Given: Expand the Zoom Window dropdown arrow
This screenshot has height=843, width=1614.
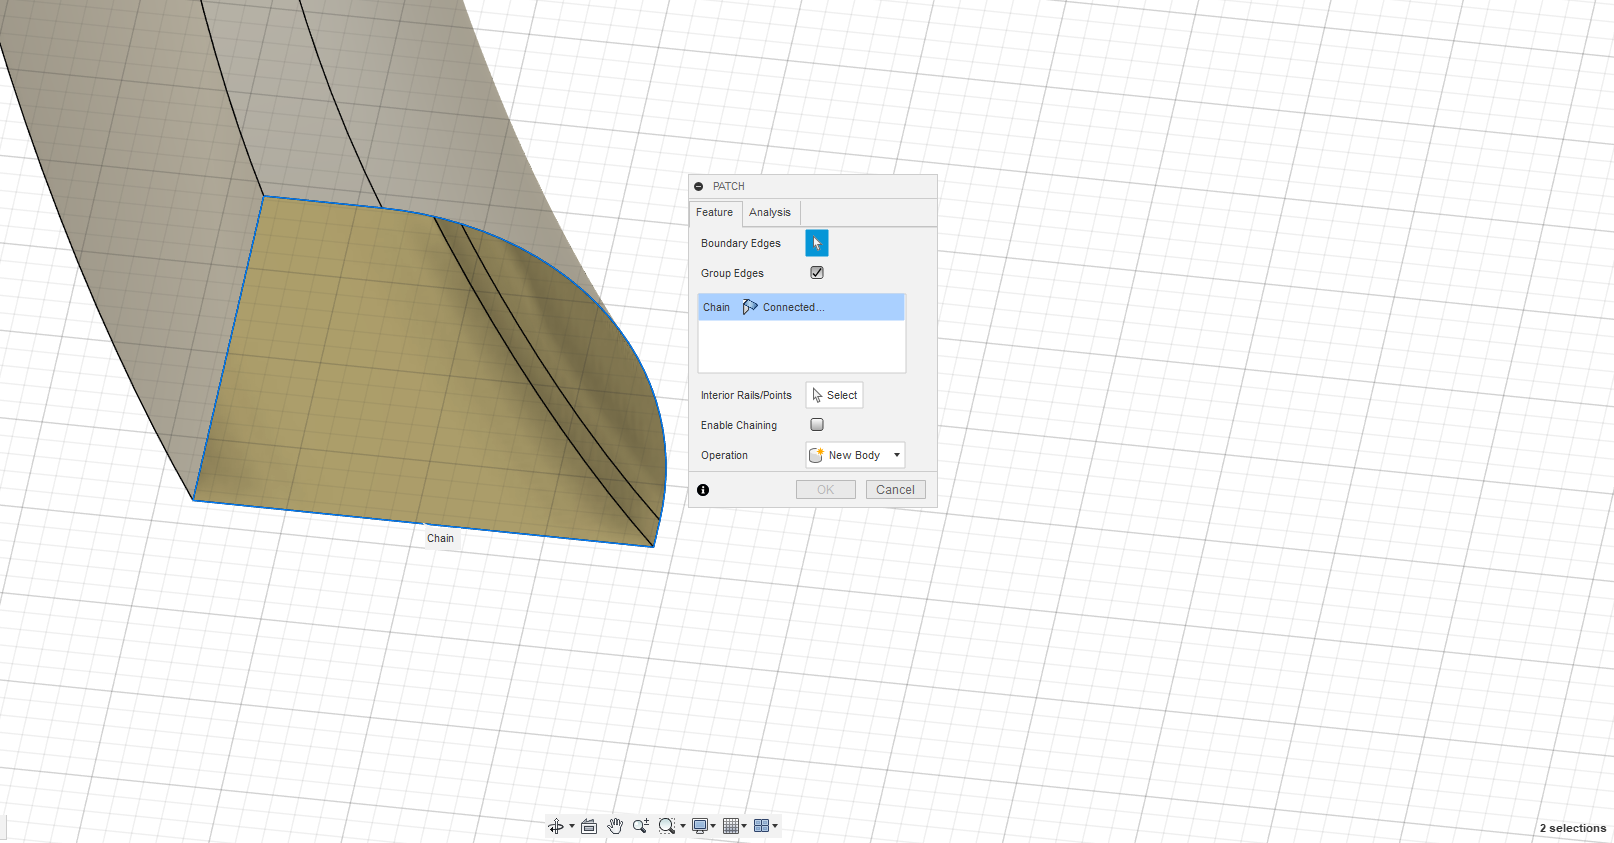Looking at the screenshot, I should (x=683, y=826).
